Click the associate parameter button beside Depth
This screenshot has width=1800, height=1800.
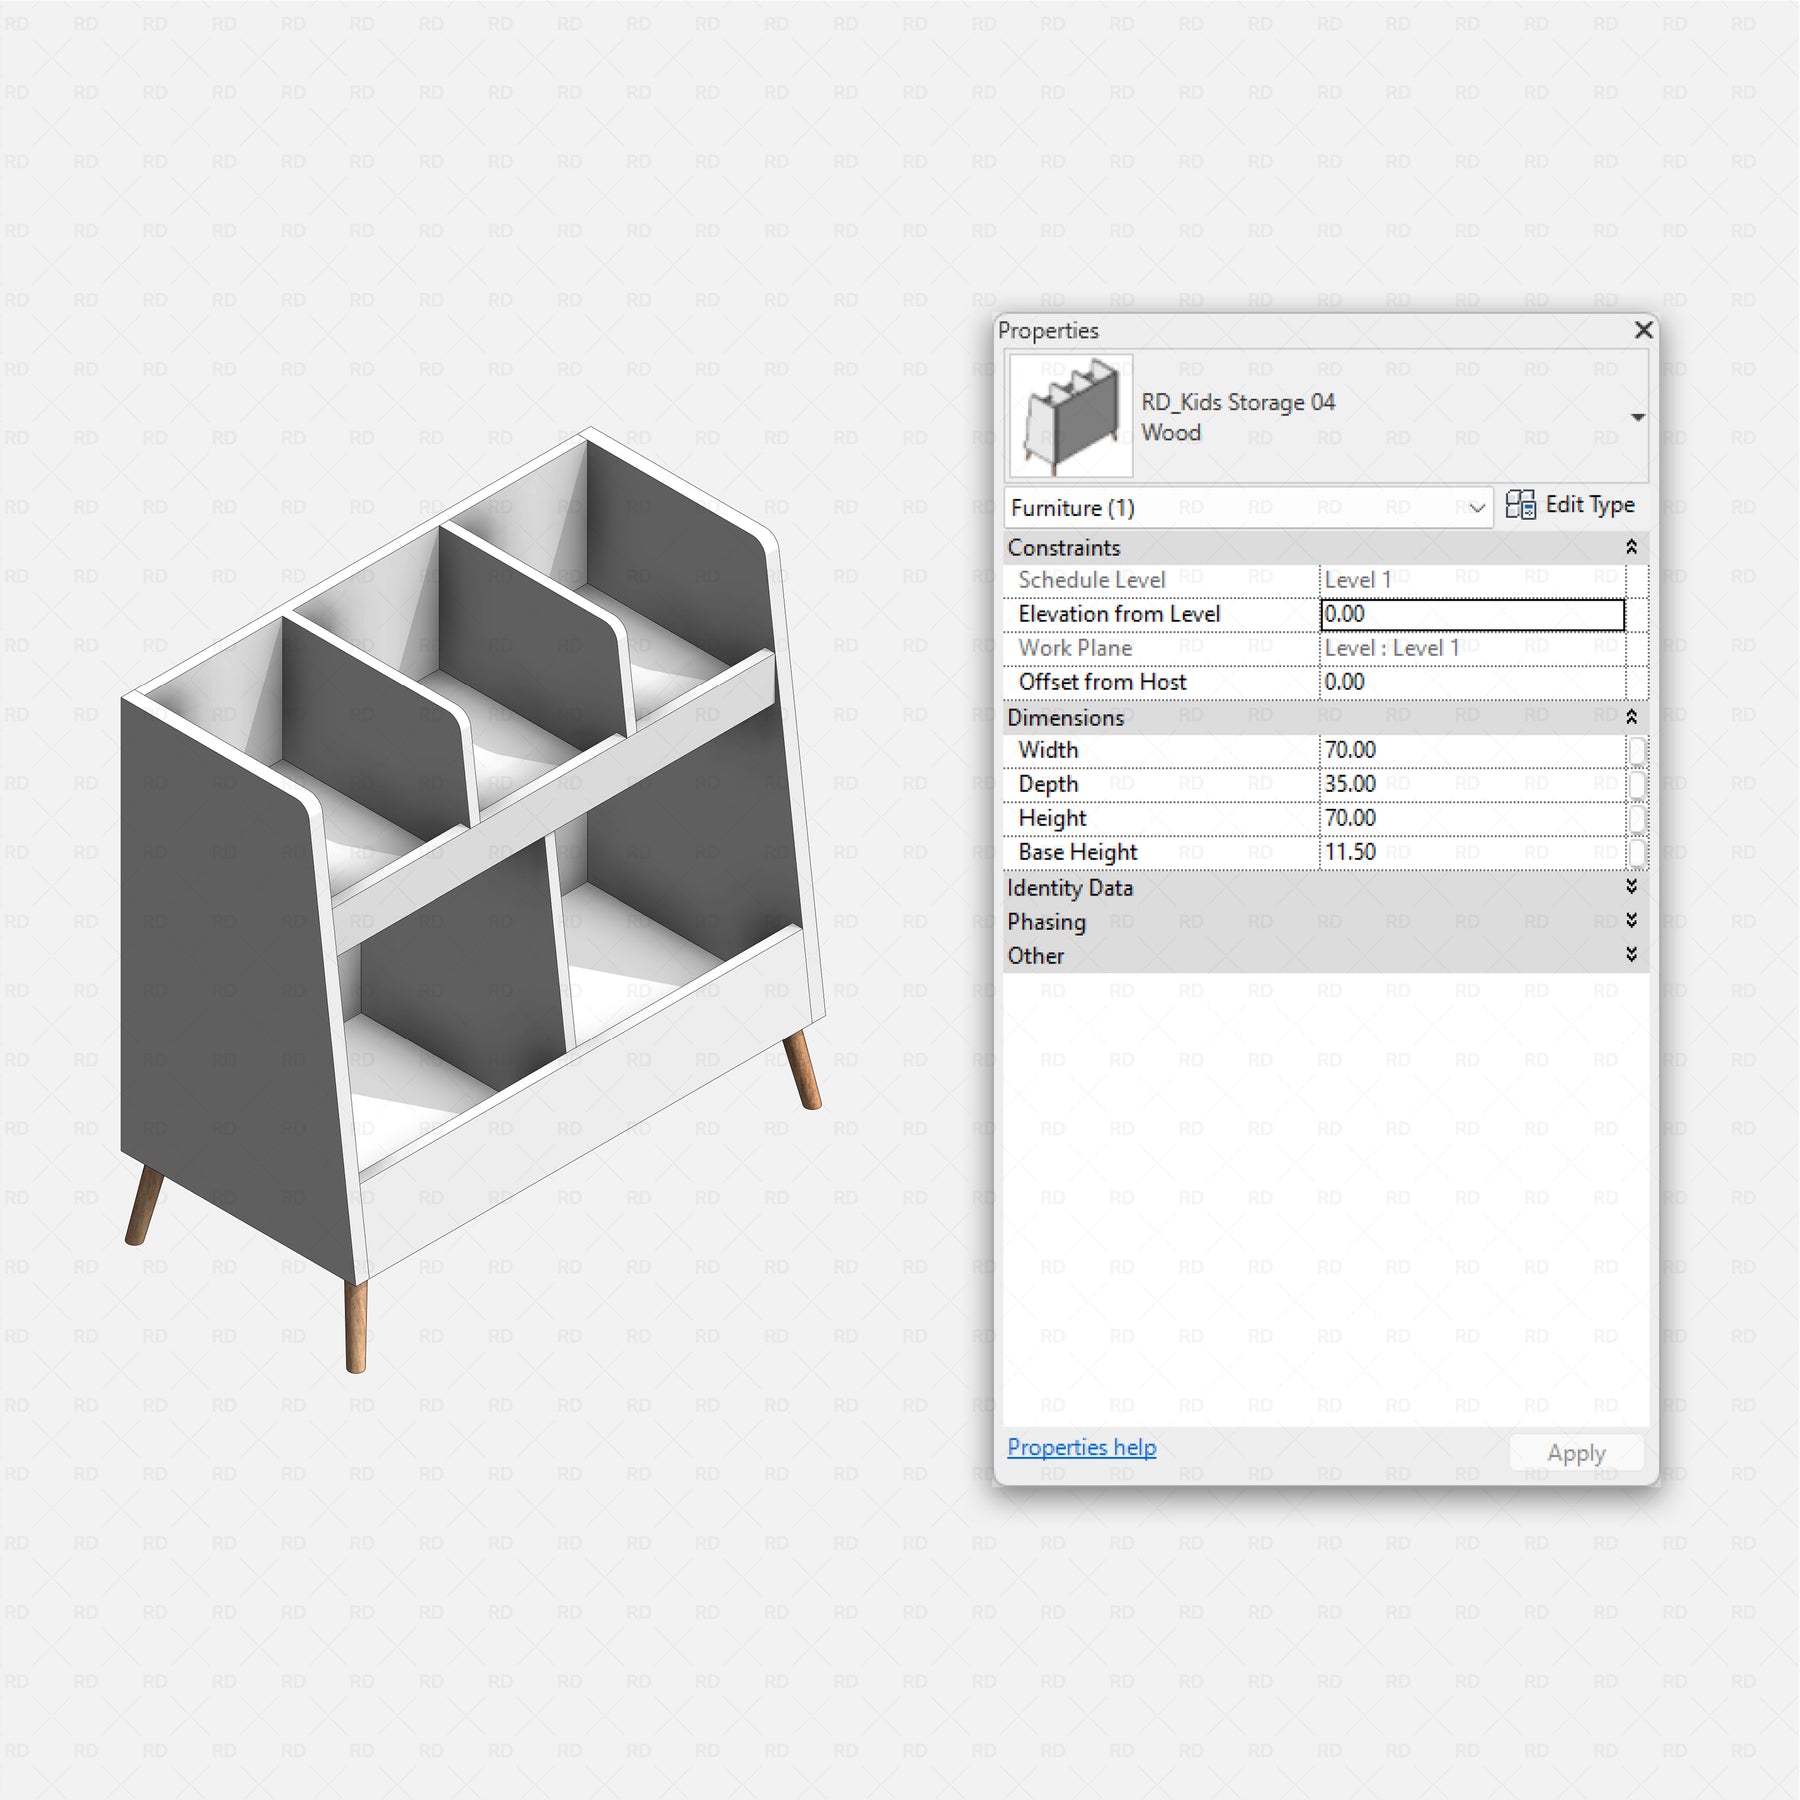tap(1636, 784)
